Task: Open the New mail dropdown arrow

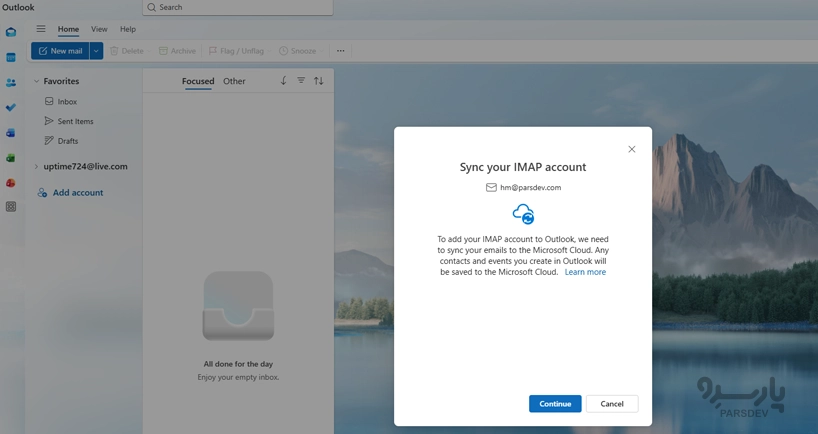Action: 96,51
